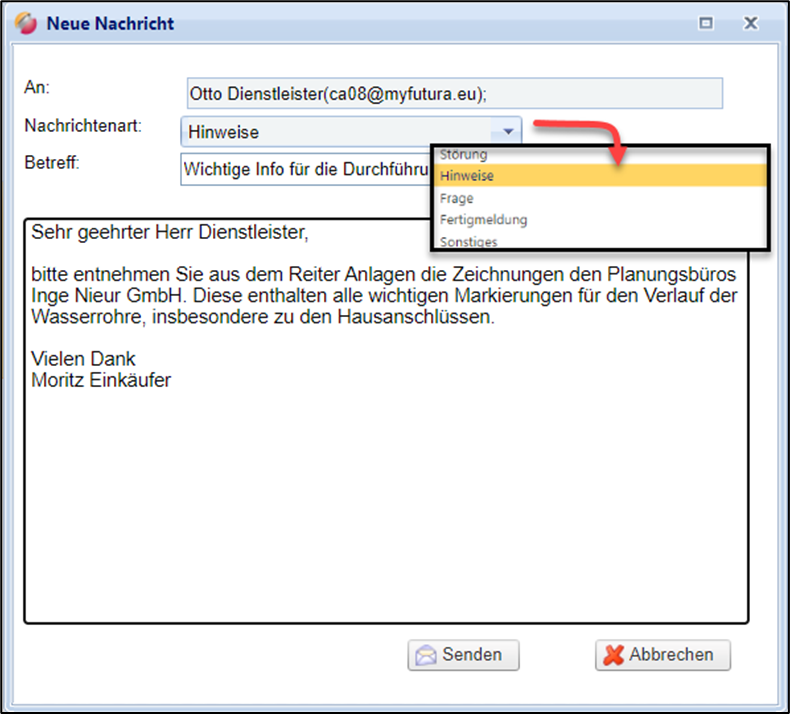This screenshot has width=790, height=714.
Task: Open the Nachrichtenart dropdown arrow
Action: [508, 132]
